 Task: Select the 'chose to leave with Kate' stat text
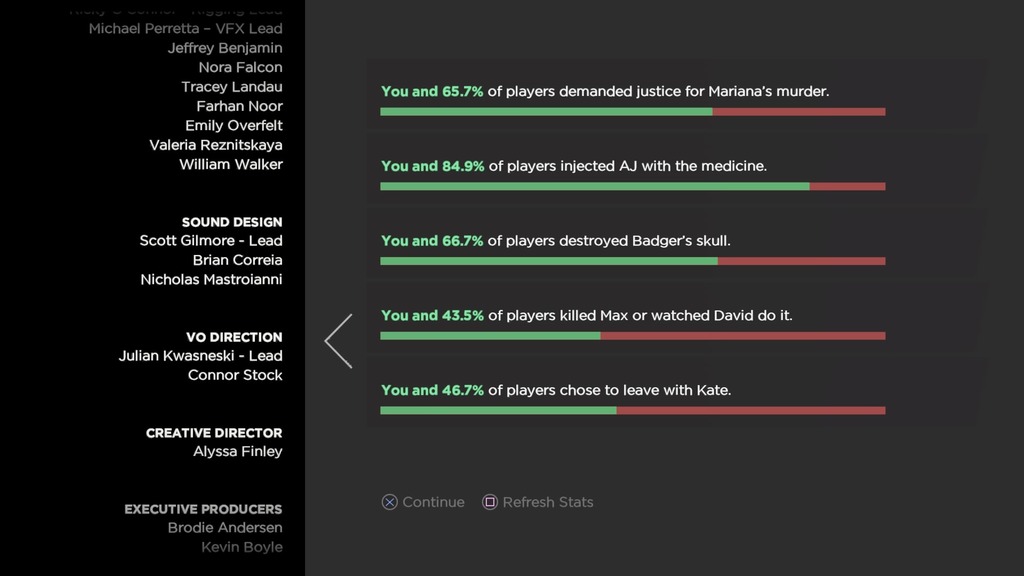[x=556, y=390]
